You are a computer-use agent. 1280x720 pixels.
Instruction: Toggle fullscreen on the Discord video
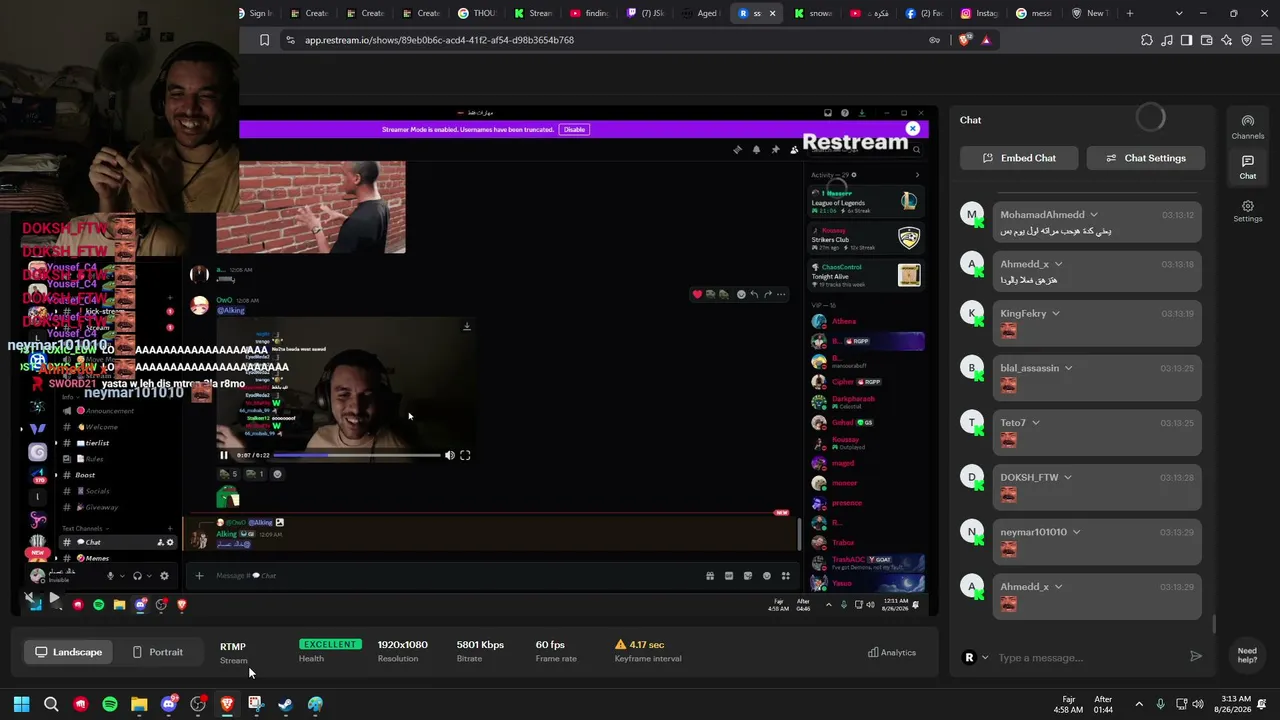pyautogui.click(x=465, y=455)
